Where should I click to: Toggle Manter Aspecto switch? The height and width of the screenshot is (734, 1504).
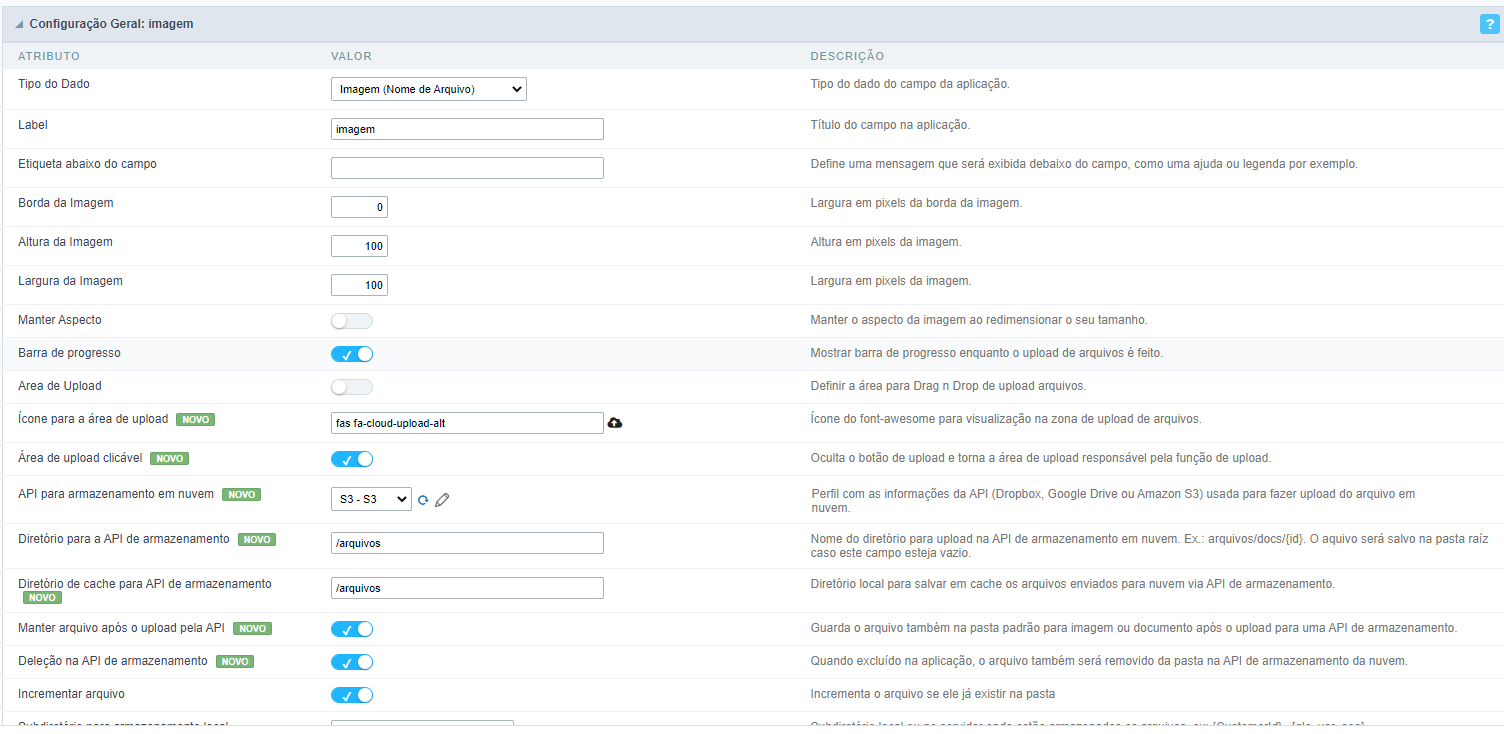[x=352, y=321]
